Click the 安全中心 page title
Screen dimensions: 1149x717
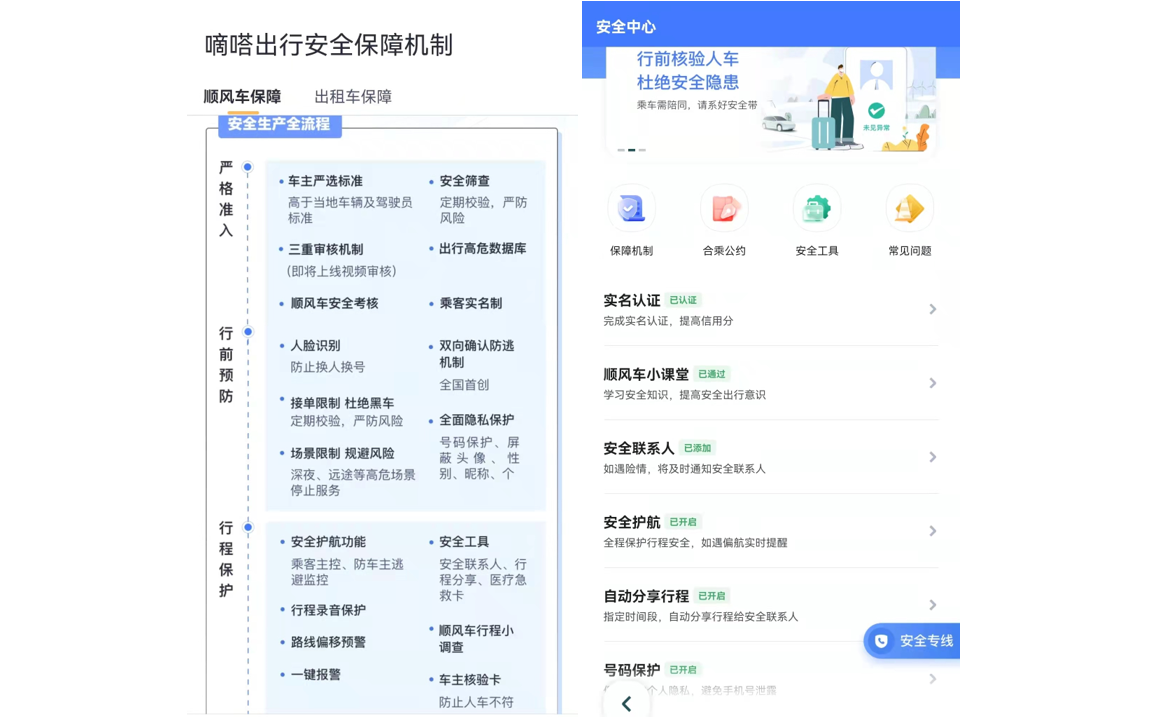point(626,27)
